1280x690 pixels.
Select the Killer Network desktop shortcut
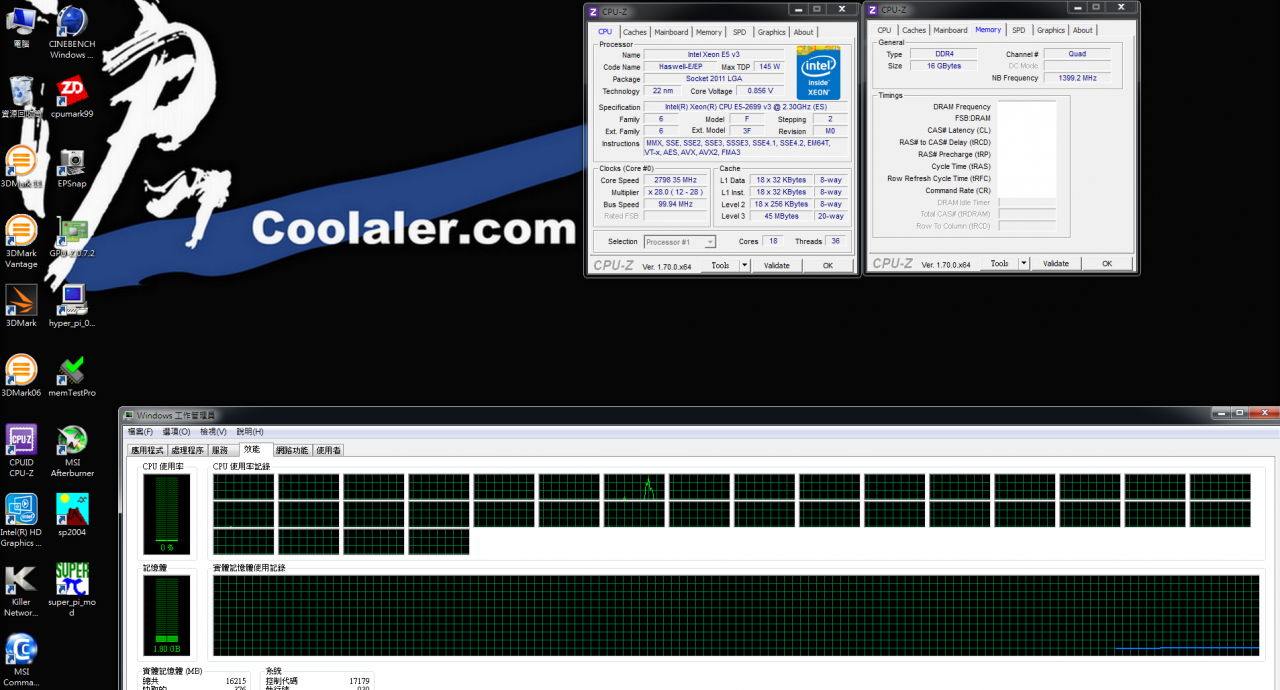pos(21,591)
